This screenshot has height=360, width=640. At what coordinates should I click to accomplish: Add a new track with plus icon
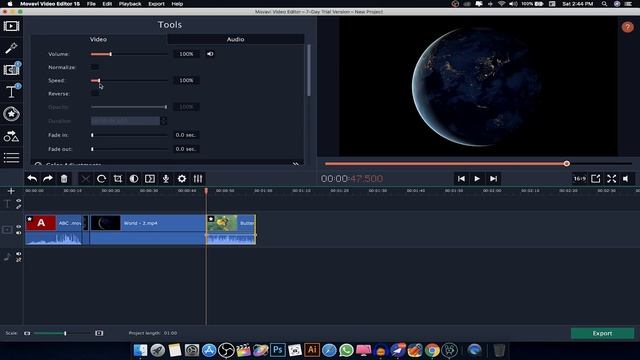[11, 191]
